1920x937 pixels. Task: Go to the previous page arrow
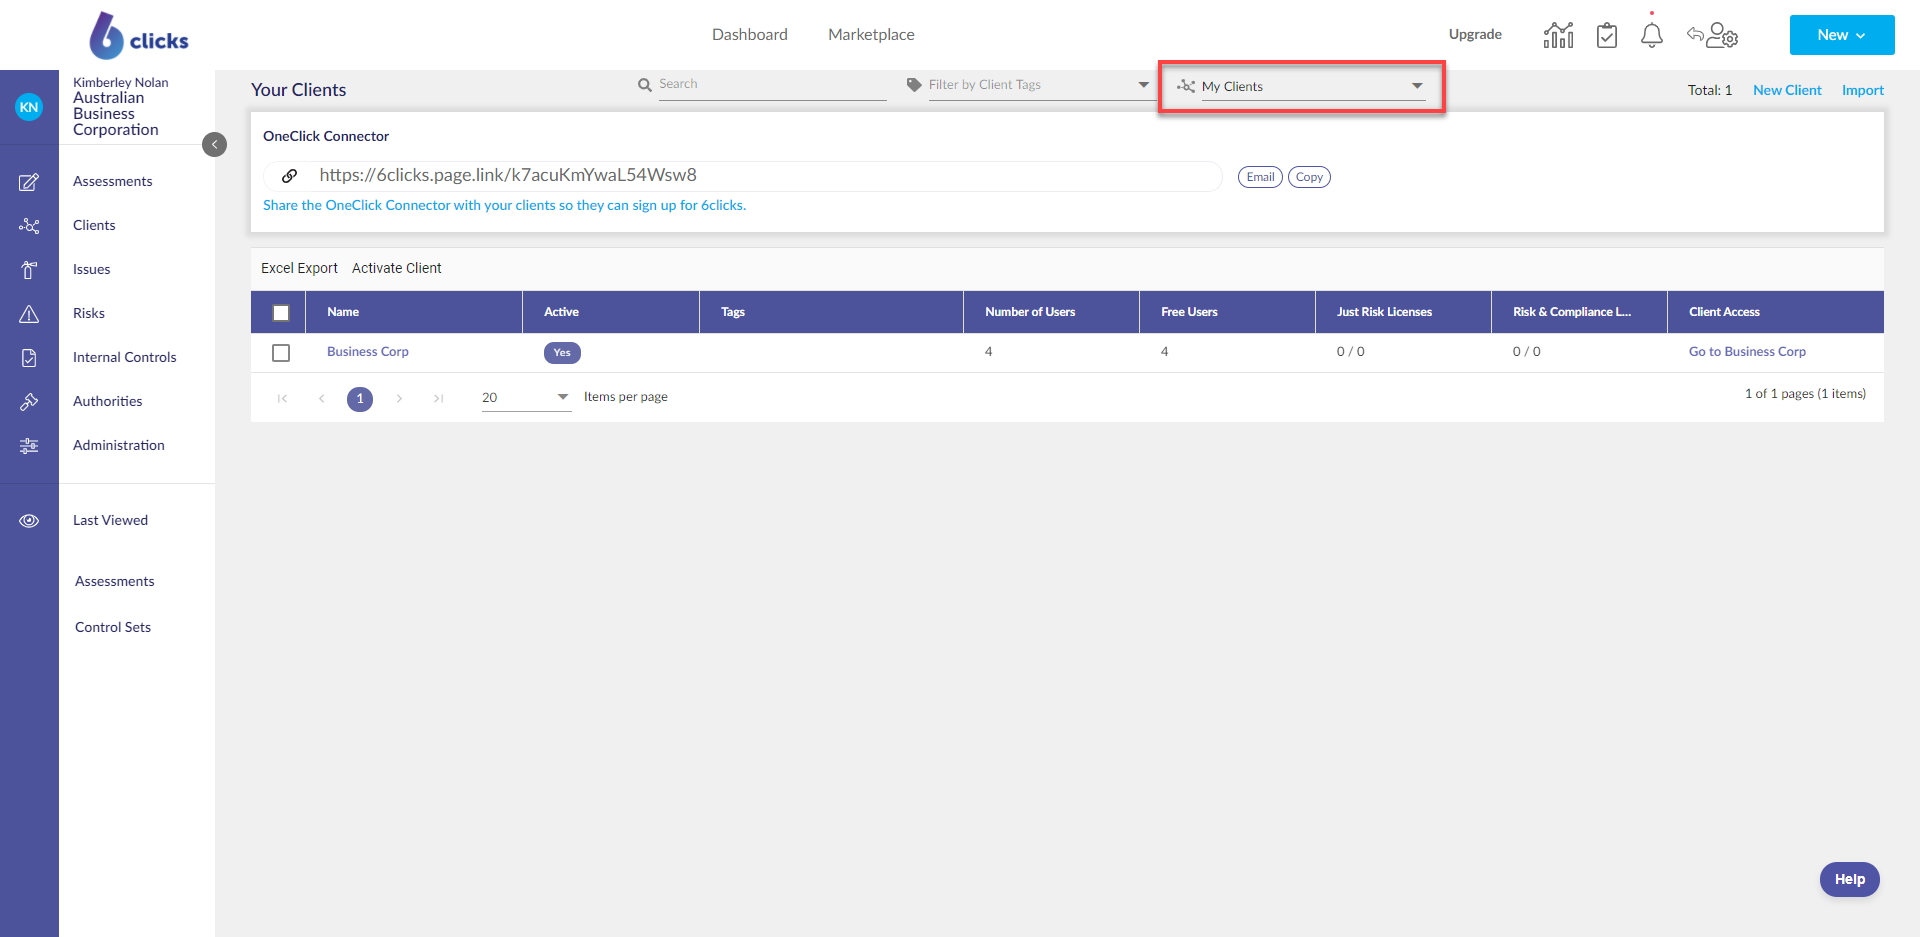tap(321, 398)
